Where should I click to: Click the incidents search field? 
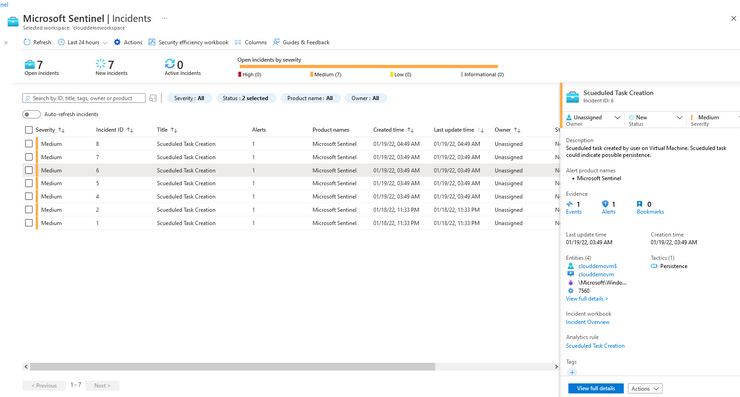click(x=84, y=98)
